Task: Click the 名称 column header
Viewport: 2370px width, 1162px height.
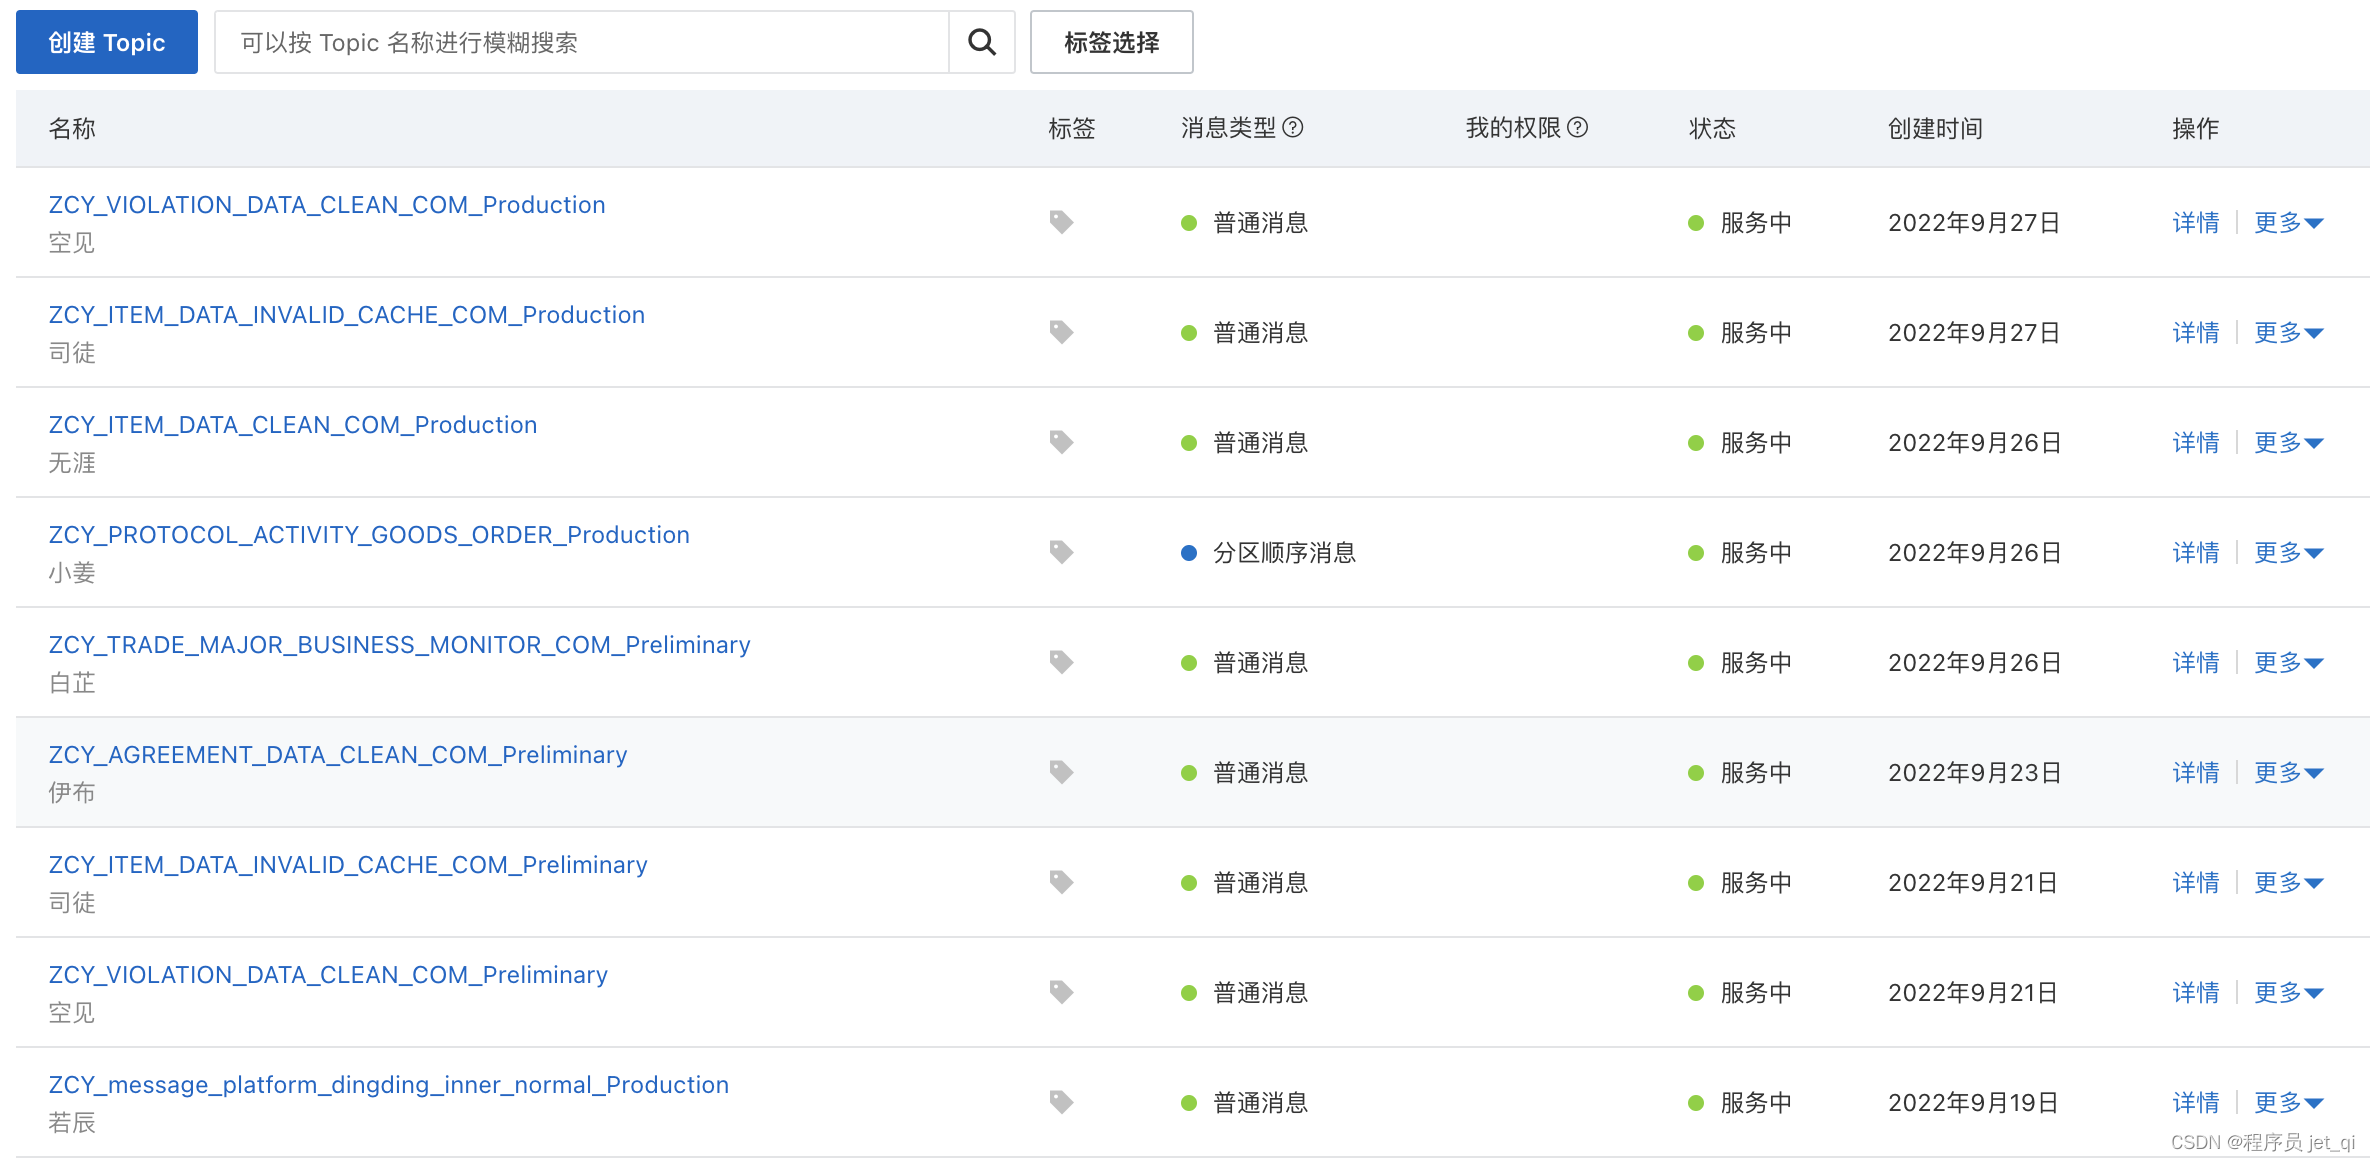Action: click(x=72, y=128)
